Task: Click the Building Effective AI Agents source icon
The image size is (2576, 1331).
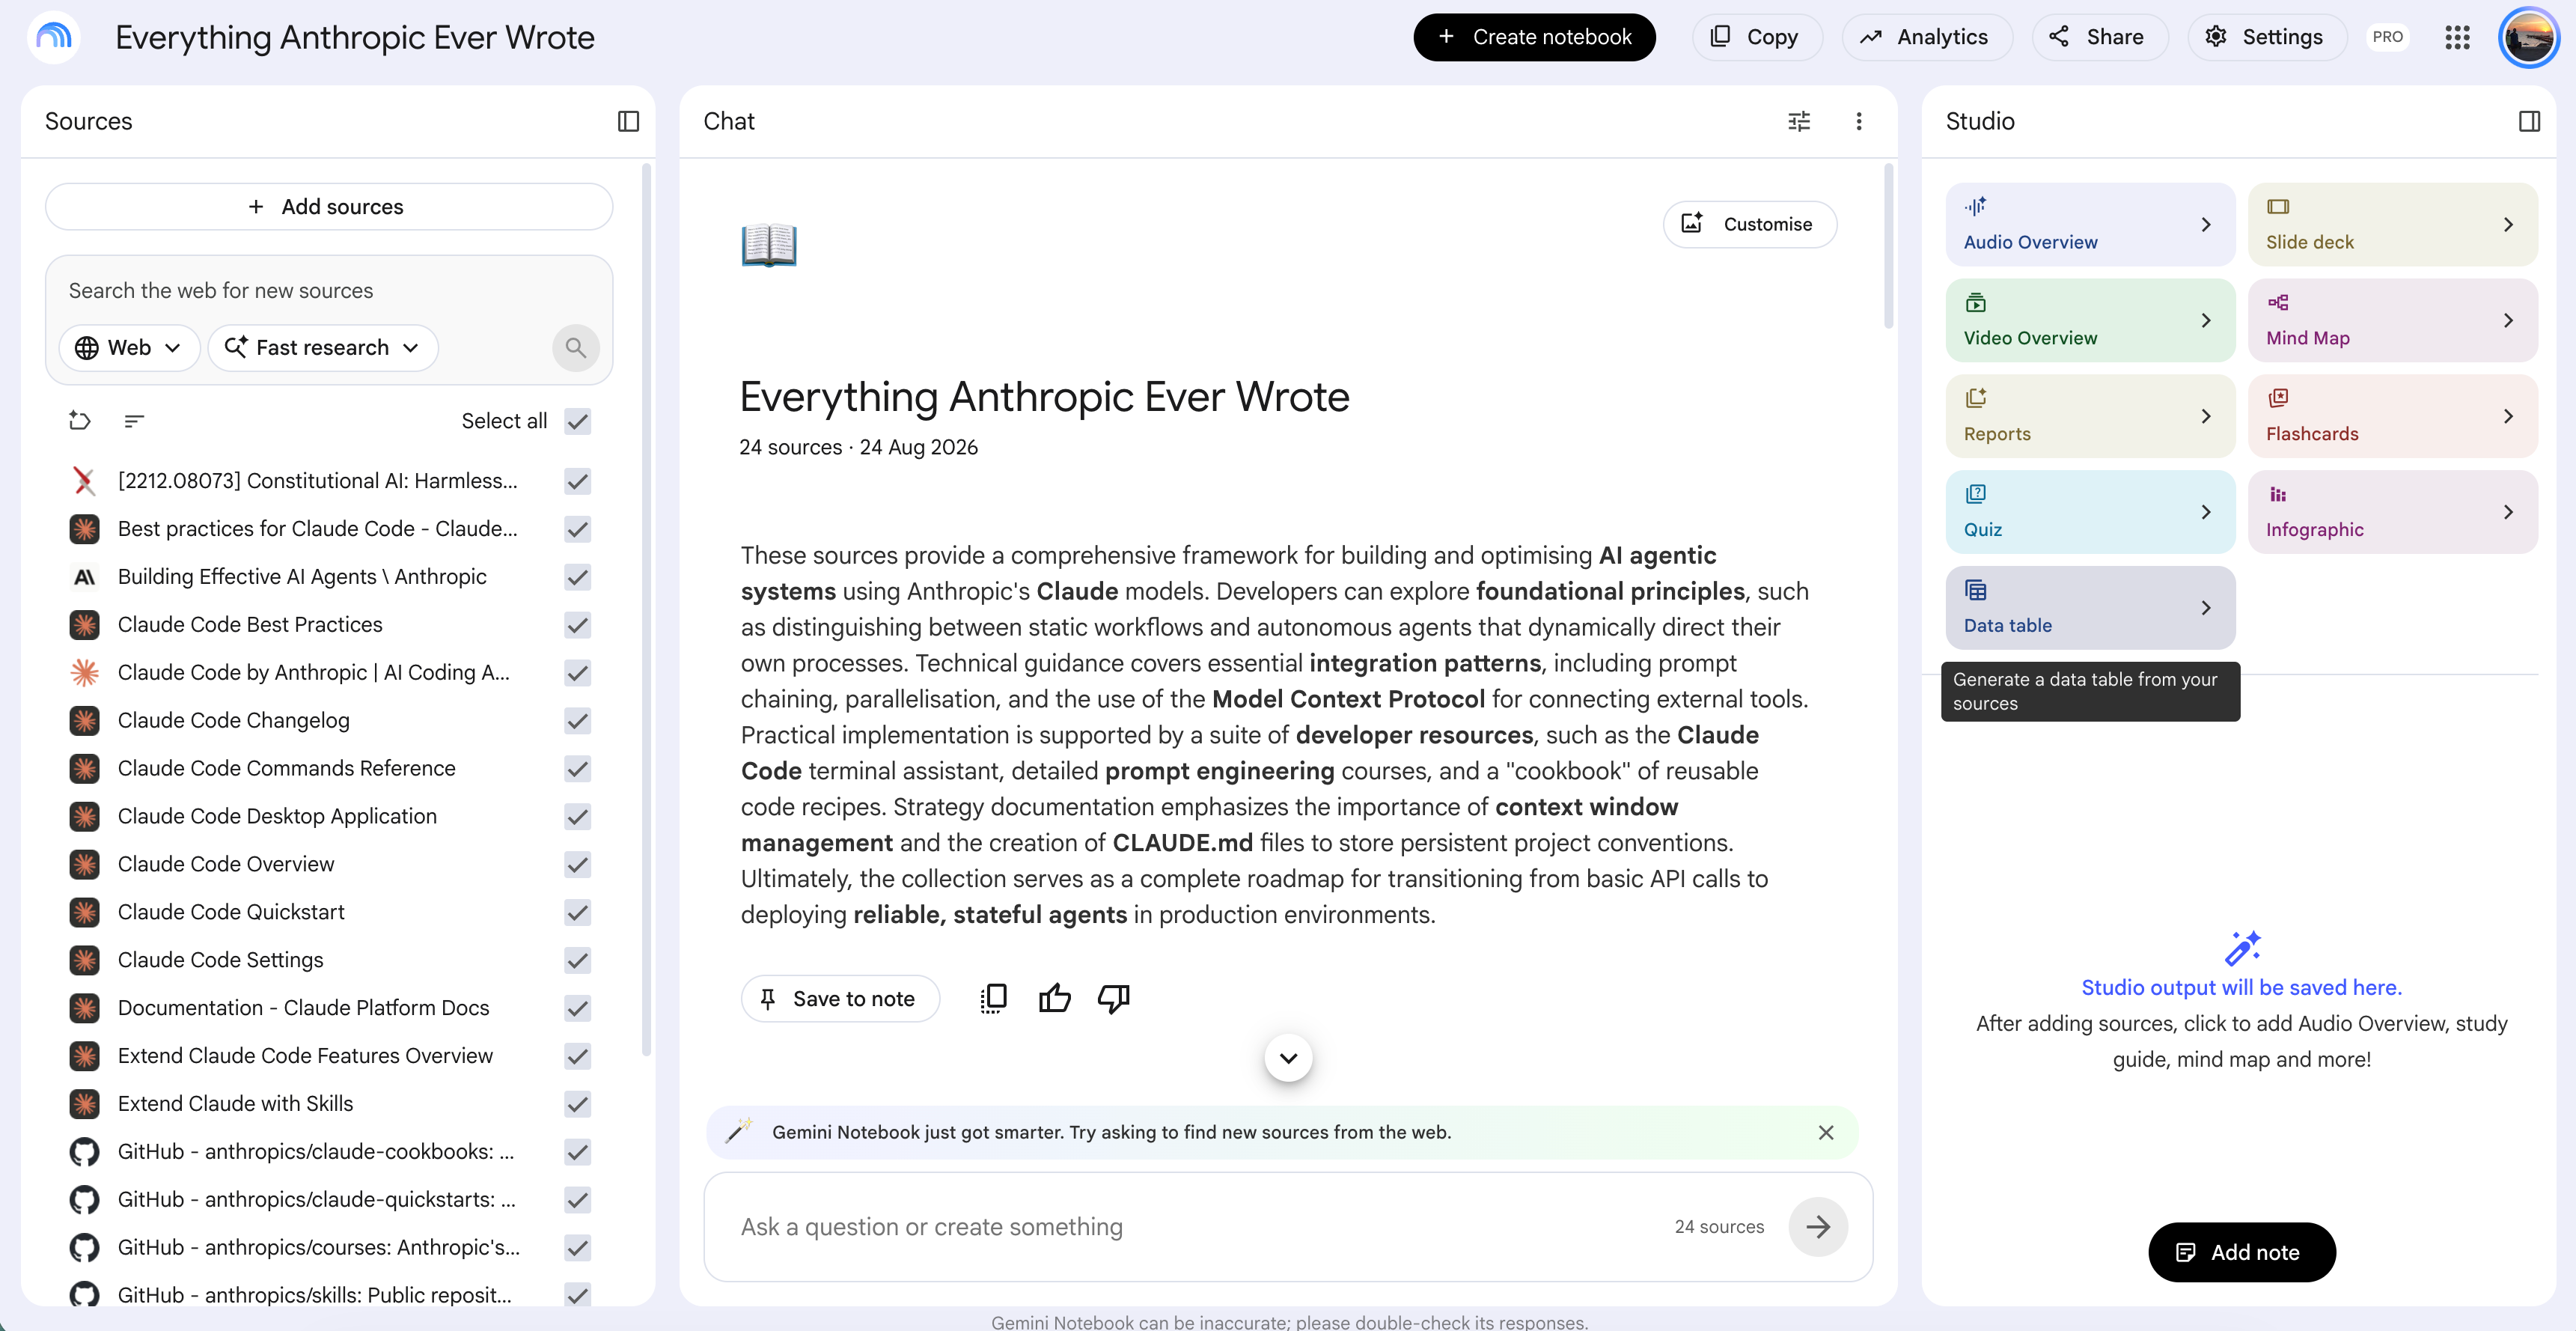Action: (84, 577)
